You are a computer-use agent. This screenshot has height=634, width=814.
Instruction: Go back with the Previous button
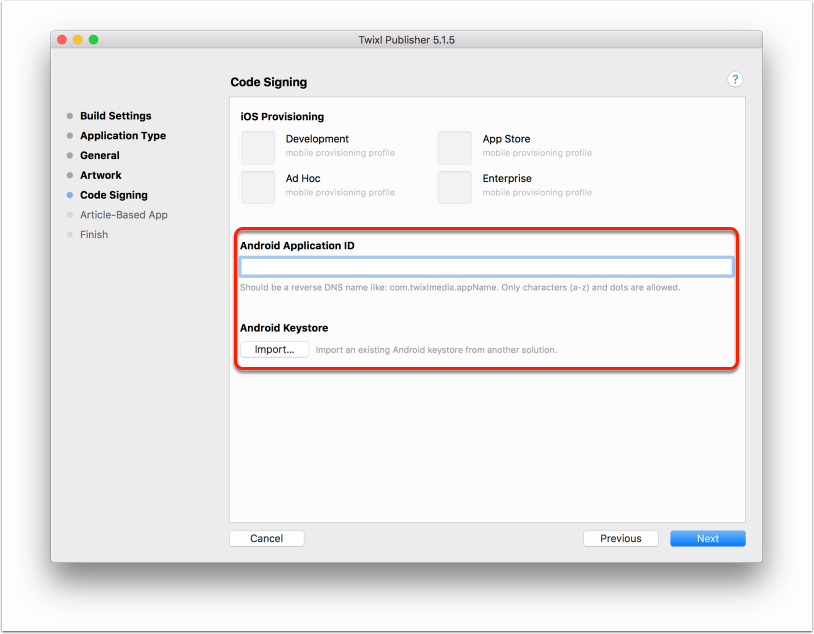click(621, 538)
